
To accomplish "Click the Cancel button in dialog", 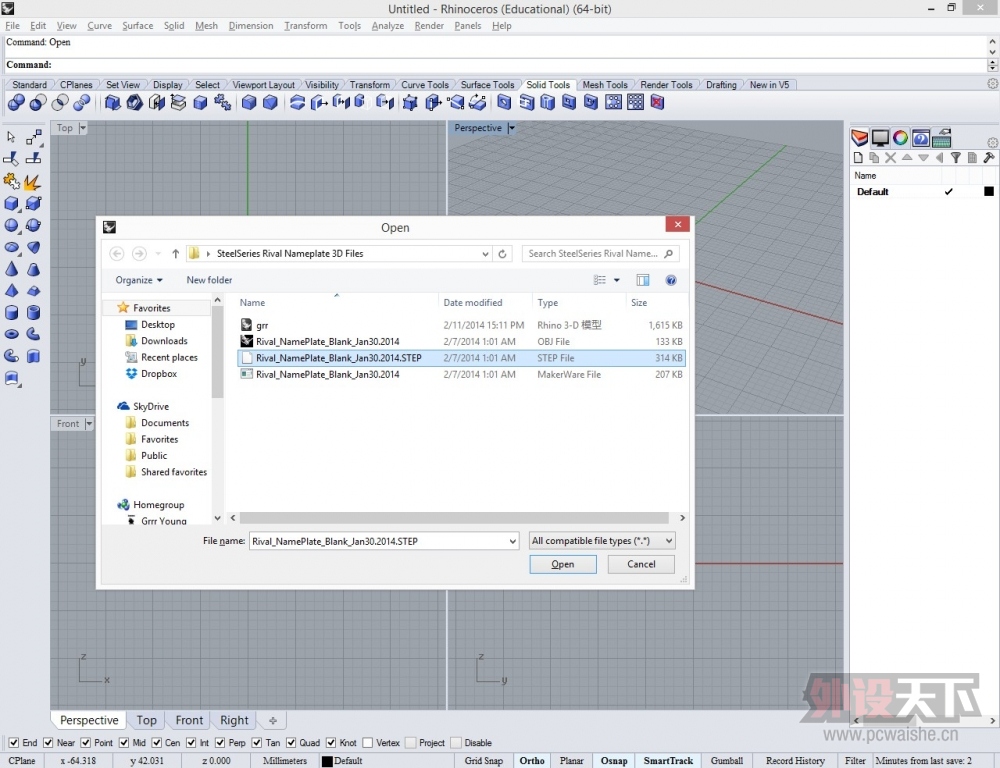I will pos(641,564).
